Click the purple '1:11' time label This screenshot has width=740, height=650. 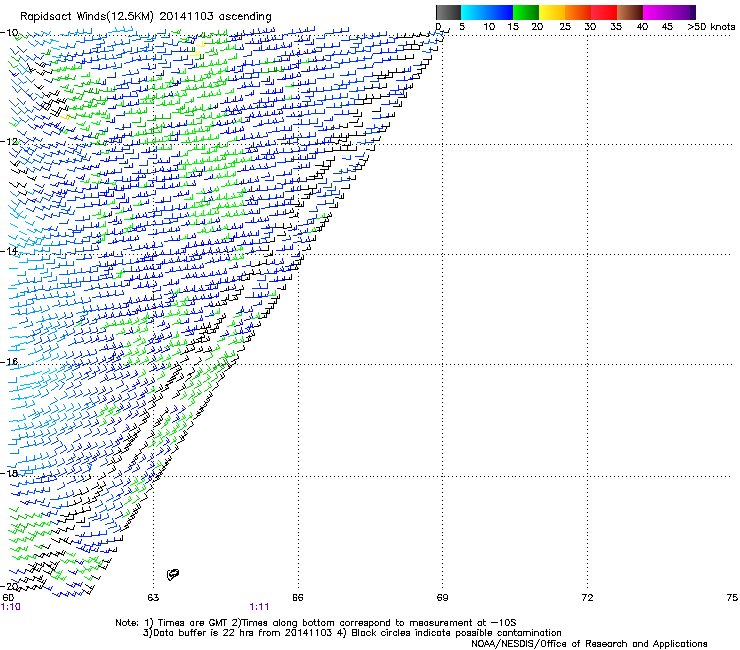(259, 607)
